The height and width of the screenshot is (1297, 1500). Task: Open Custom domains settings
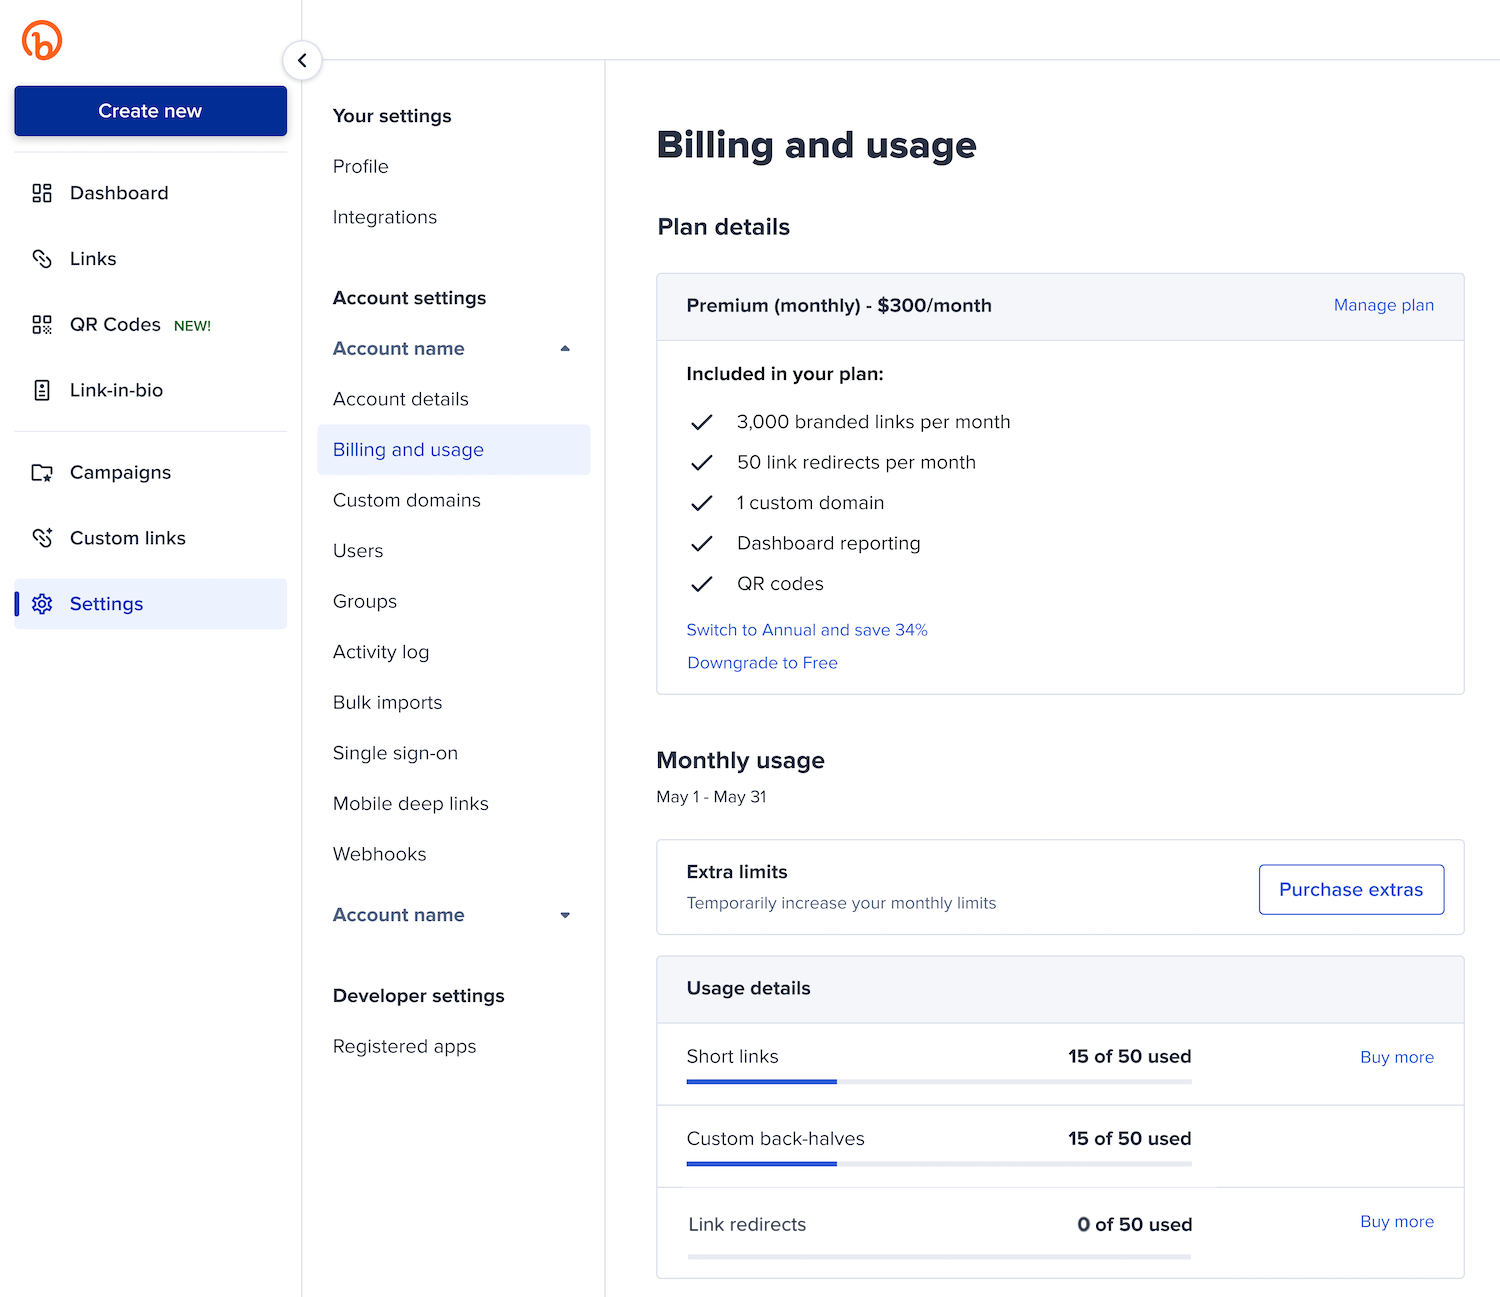pyautogui.click(x=407, y=500)
